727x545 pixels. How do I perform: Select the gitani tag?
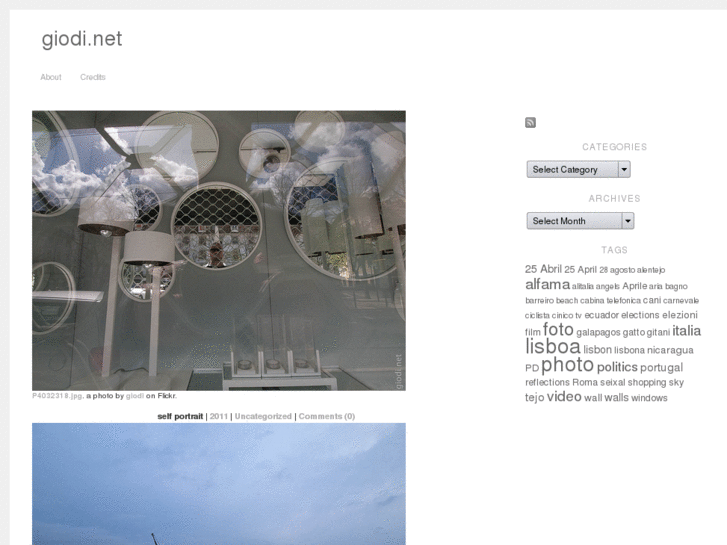click(x=658, y=332)
